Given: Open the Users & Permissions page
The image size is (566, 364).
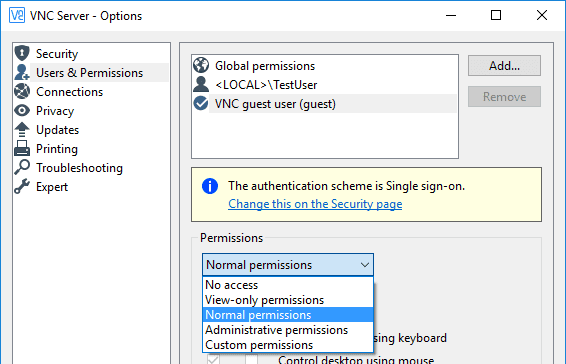Looking at the screenshot, I should 91,73.
